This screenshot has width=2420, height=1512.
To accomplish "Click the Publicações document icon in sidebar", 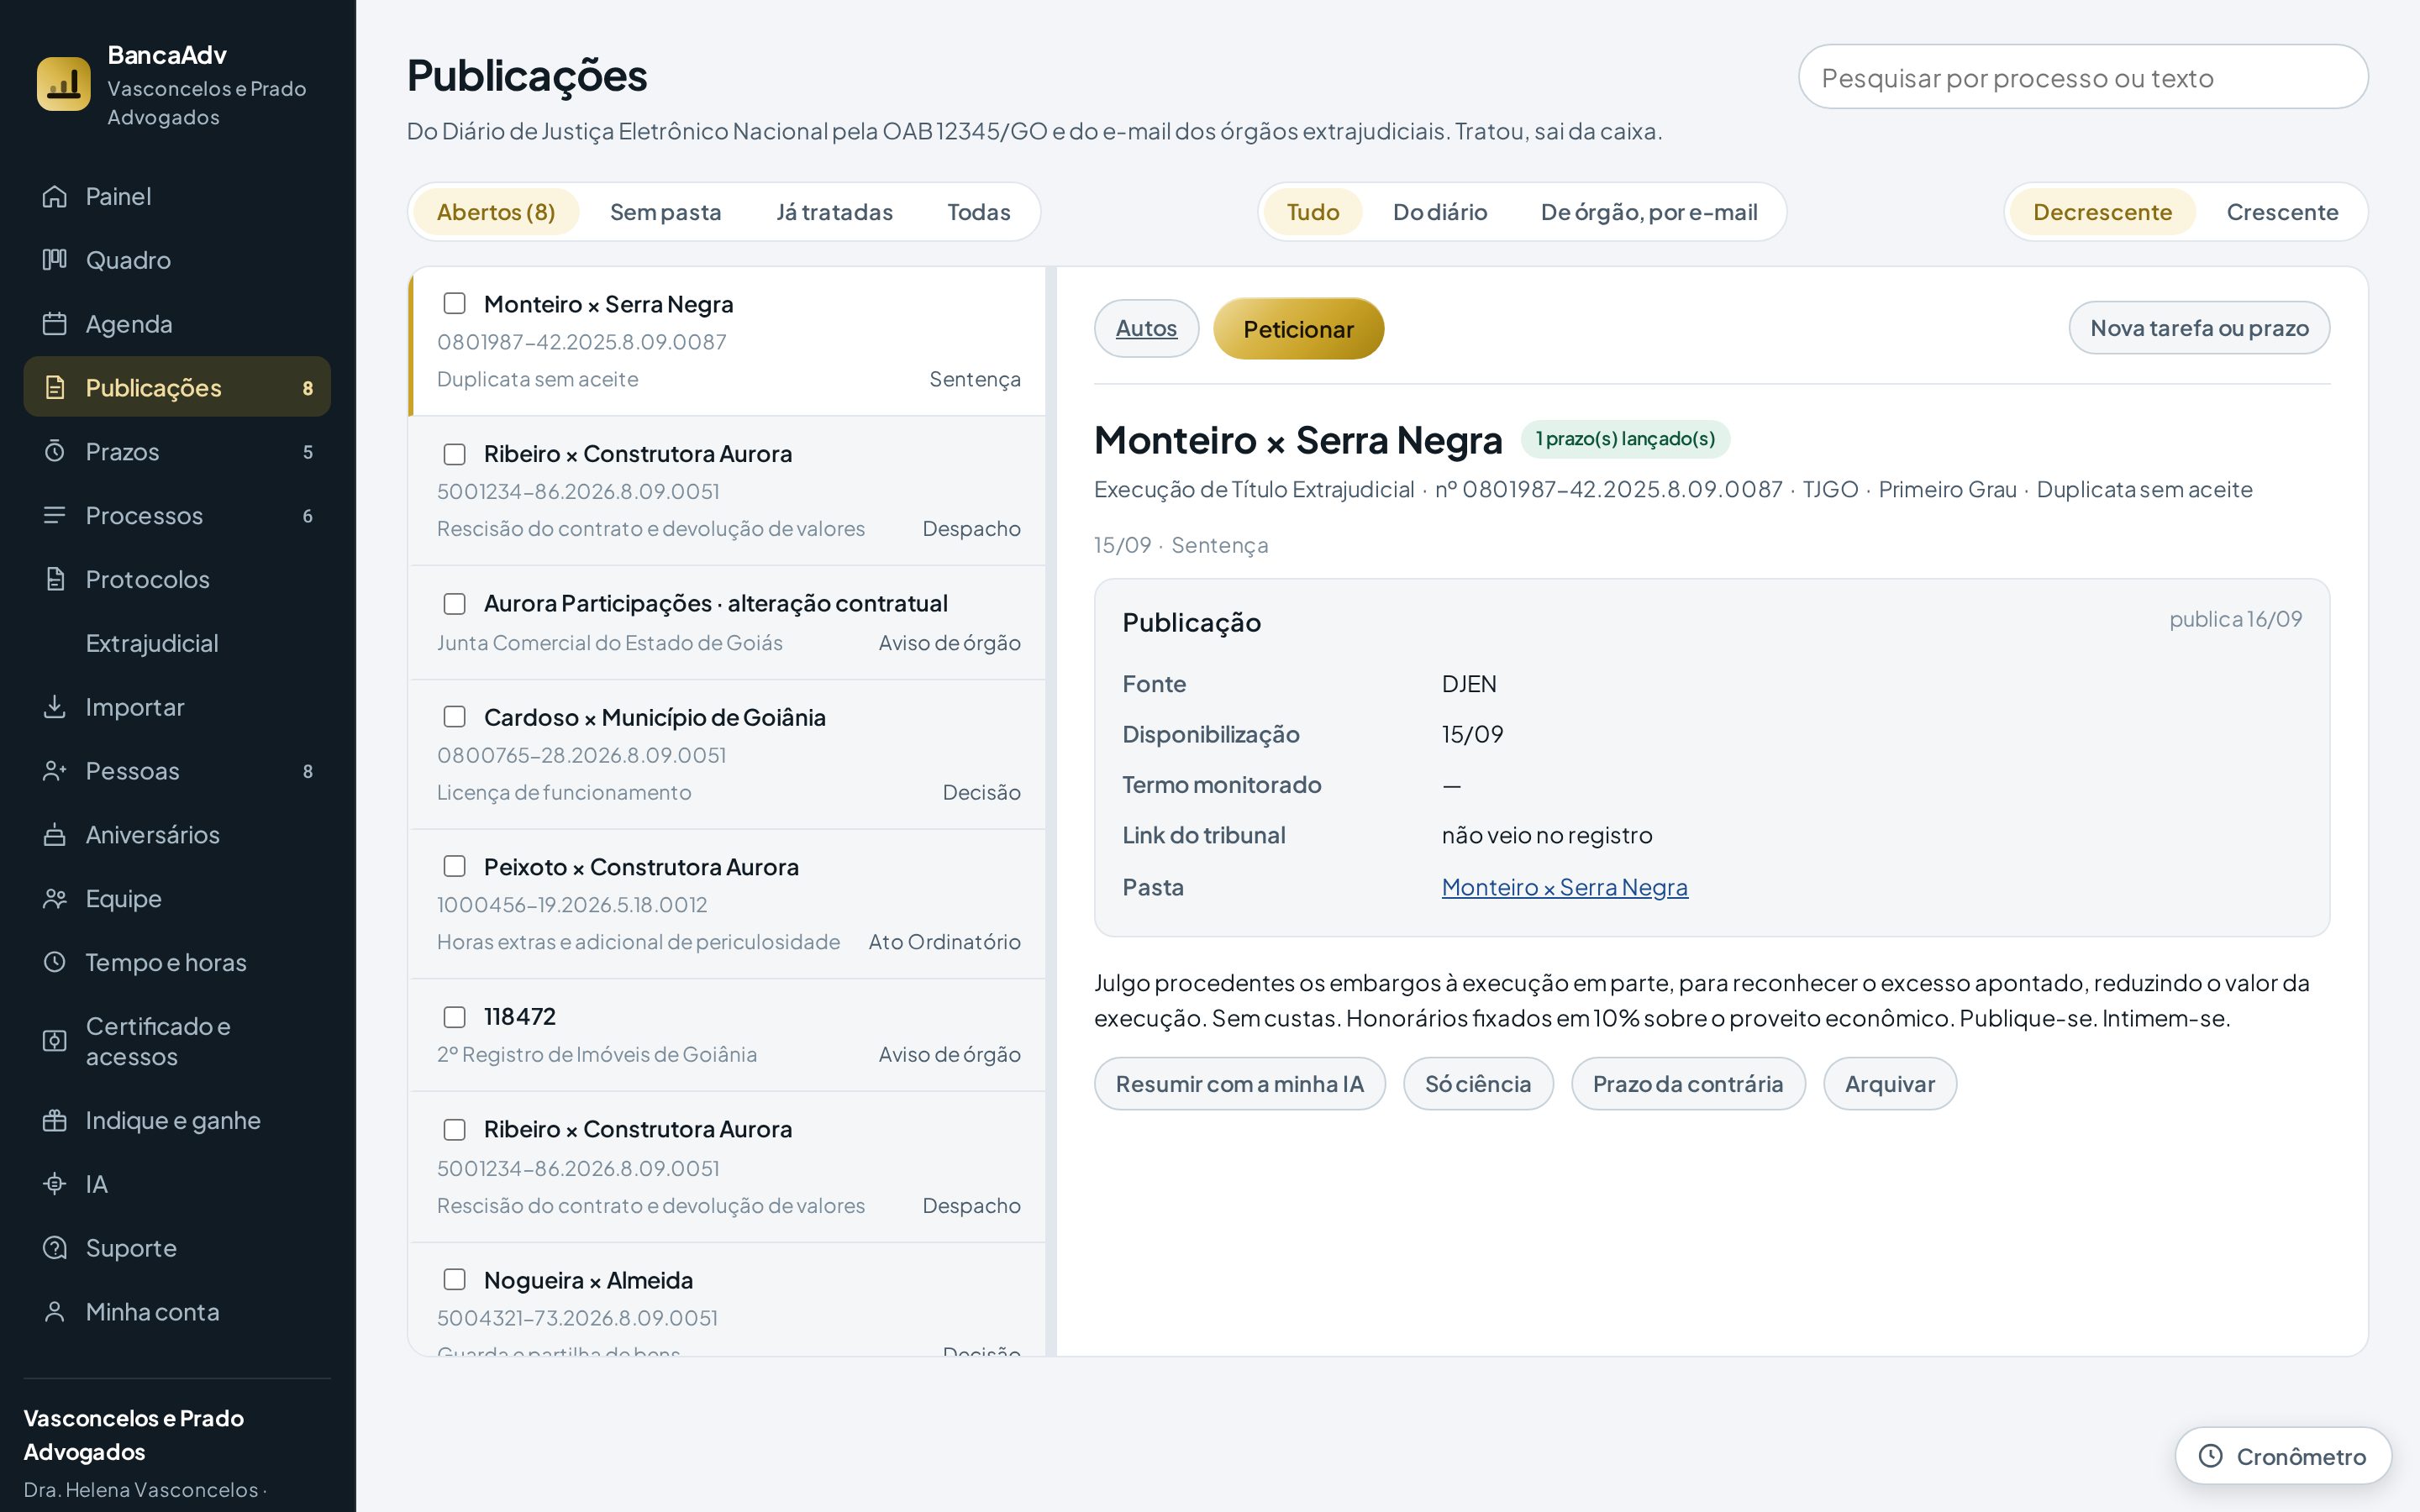I will (x=55, y=388).
